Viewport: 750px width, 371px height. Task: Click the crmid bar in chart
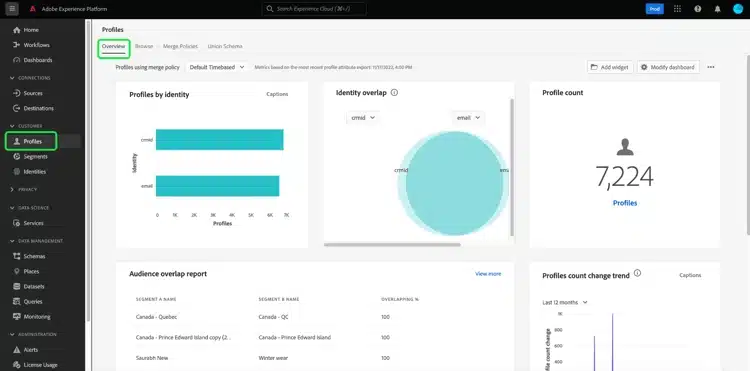220,140
